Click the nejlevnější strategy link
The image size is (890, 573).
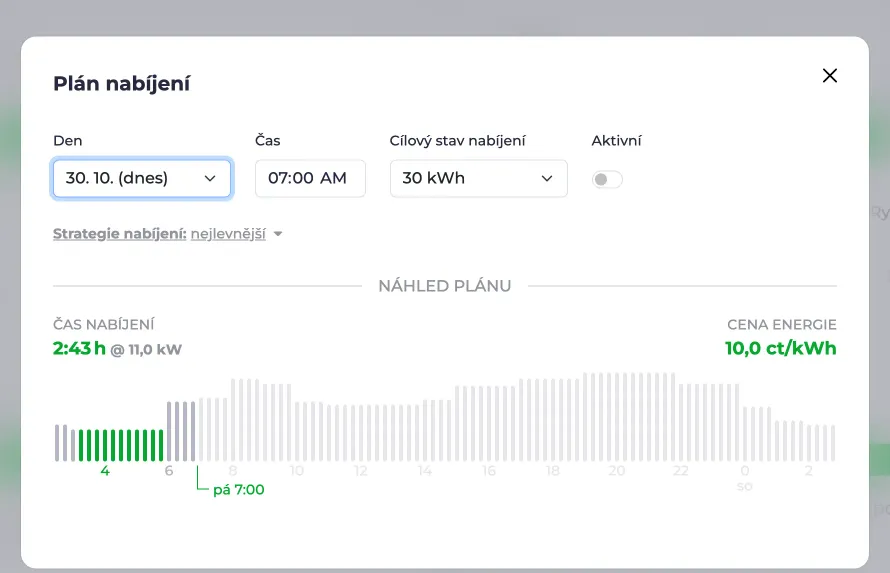[228, 234]
